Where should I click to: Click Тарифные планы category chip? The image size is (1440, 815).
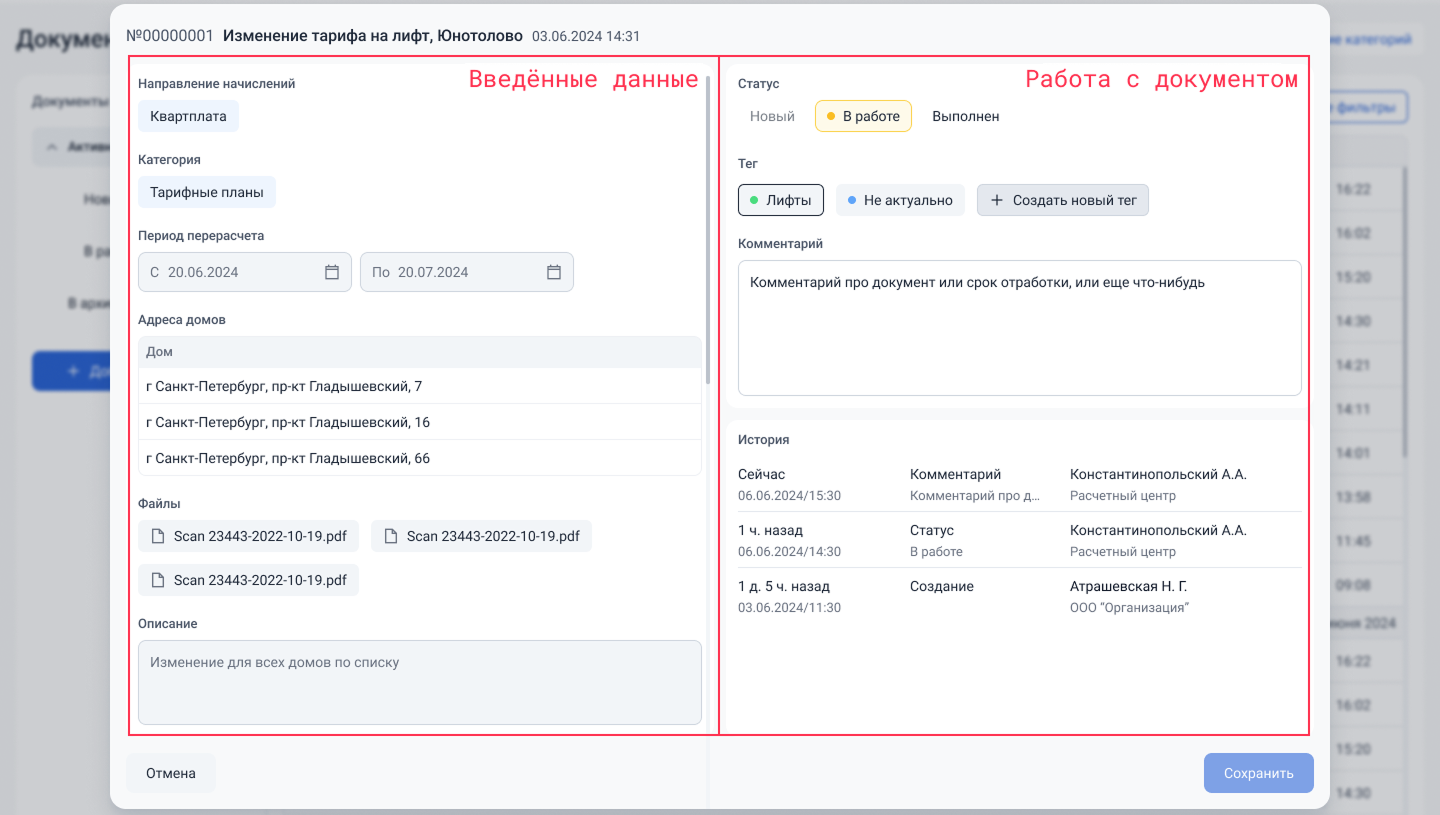(x=207, y=192)
